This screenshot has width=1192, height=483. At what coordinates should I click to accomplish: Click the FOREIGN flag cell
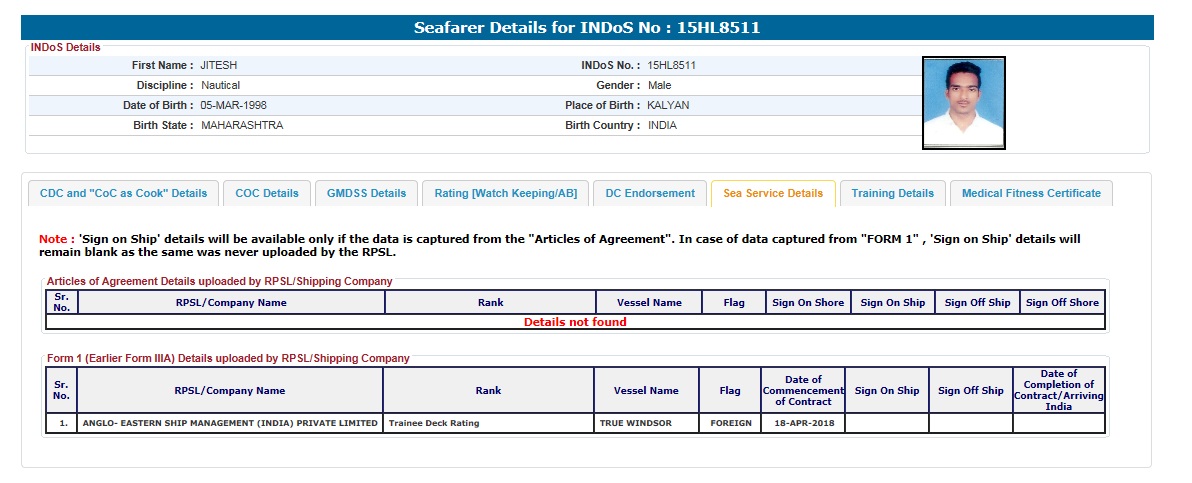731,423
